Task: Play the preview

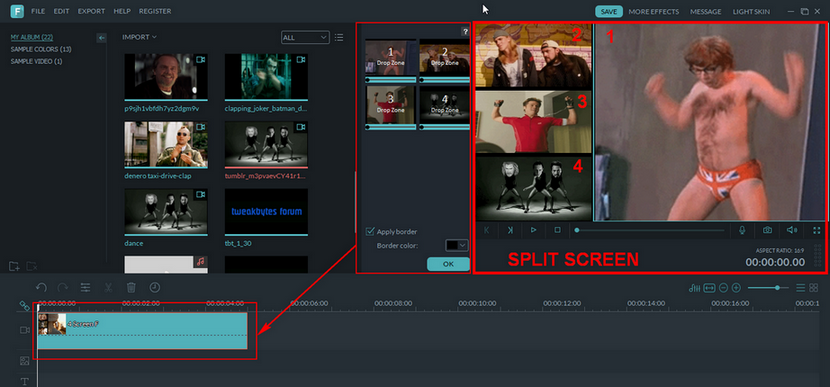Action: click(534, 230)
